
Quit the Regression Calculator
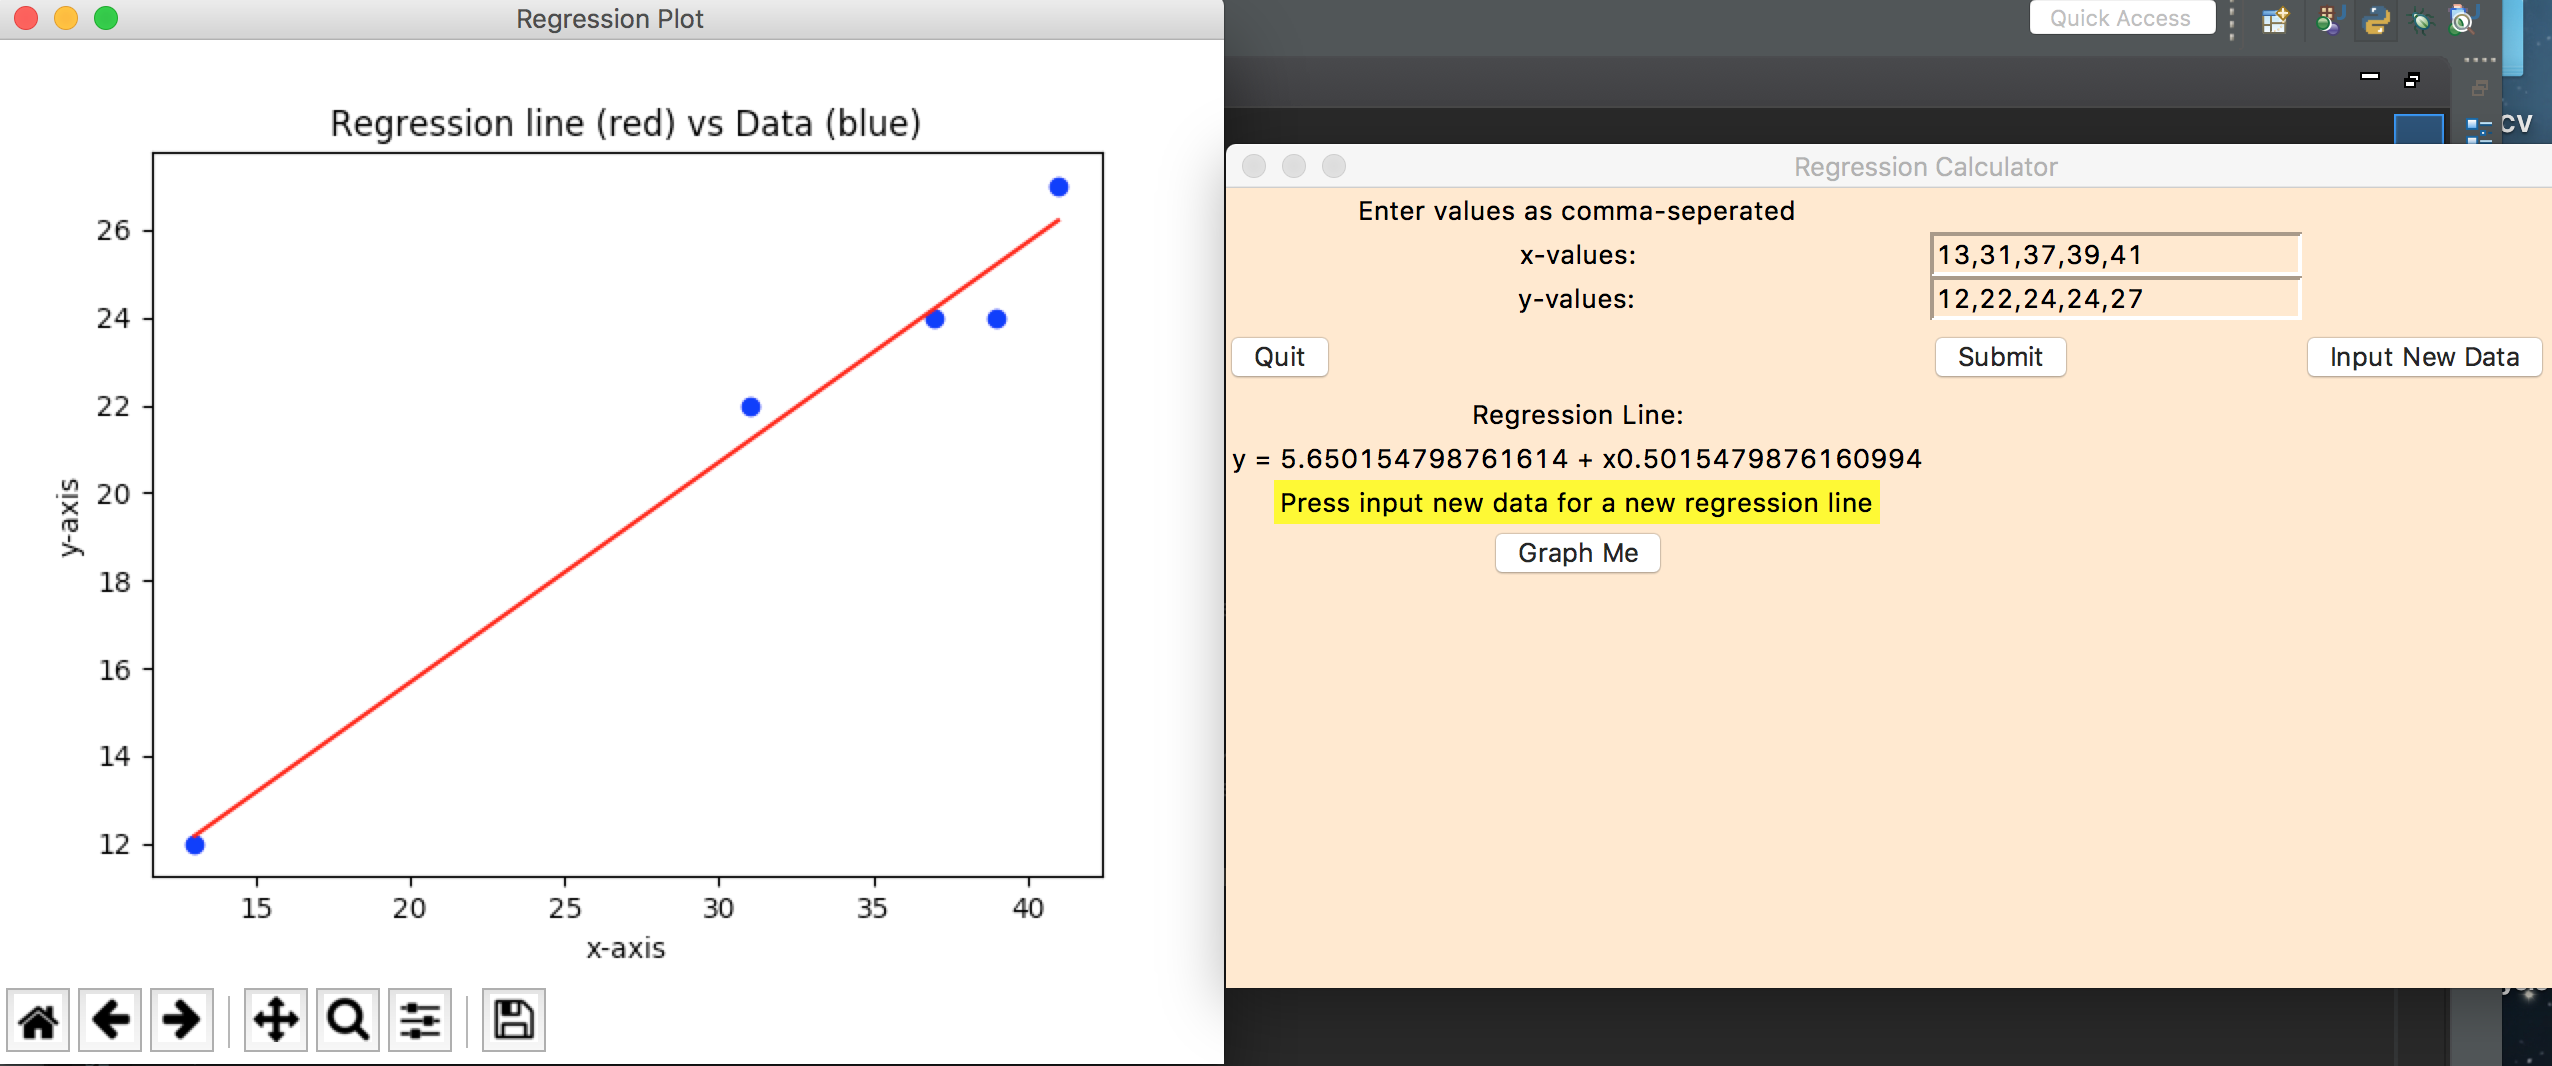1279,357
